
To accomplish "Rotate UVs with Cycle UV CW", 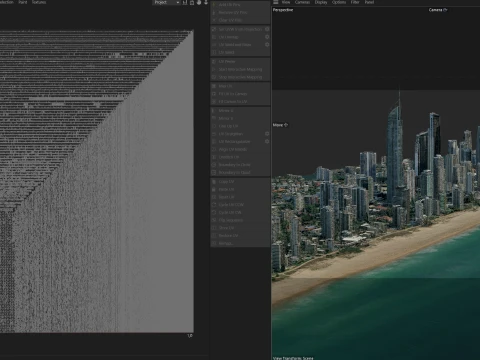I will click(x=240, y=212).
